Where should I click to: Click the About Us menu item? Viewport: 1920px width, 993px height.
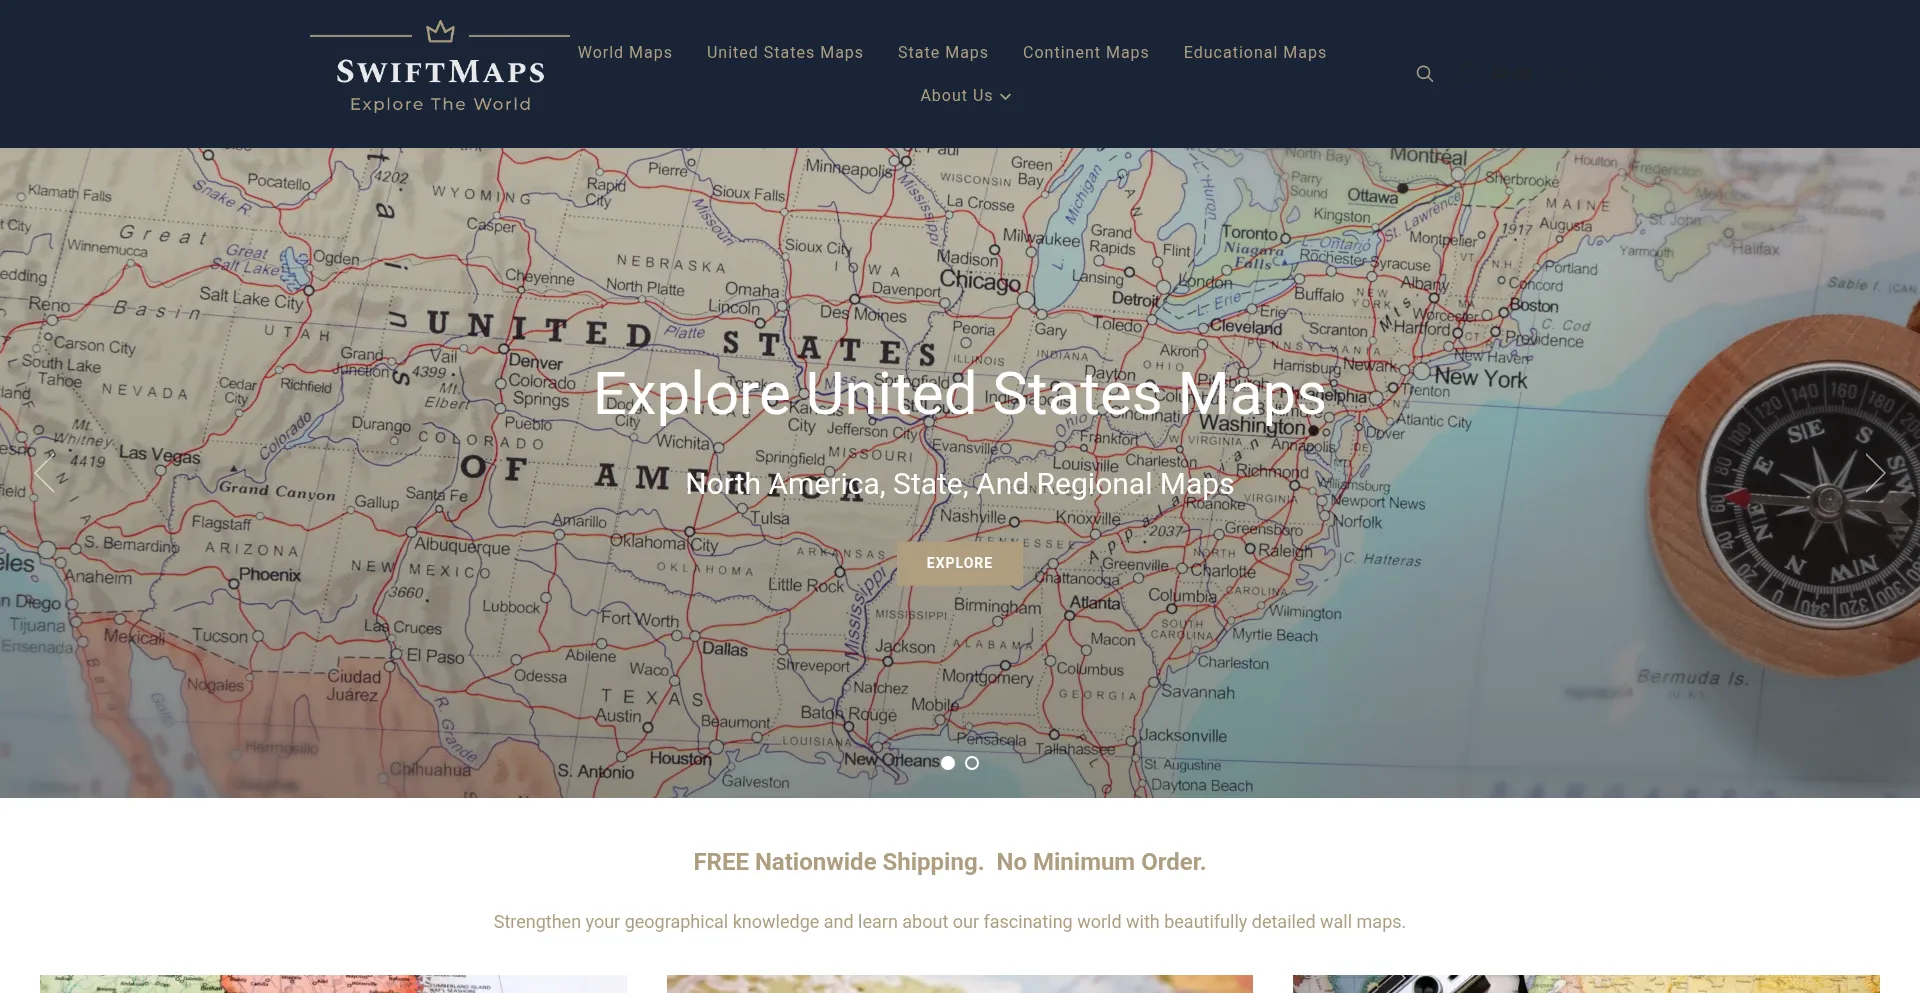click(956, 95)
